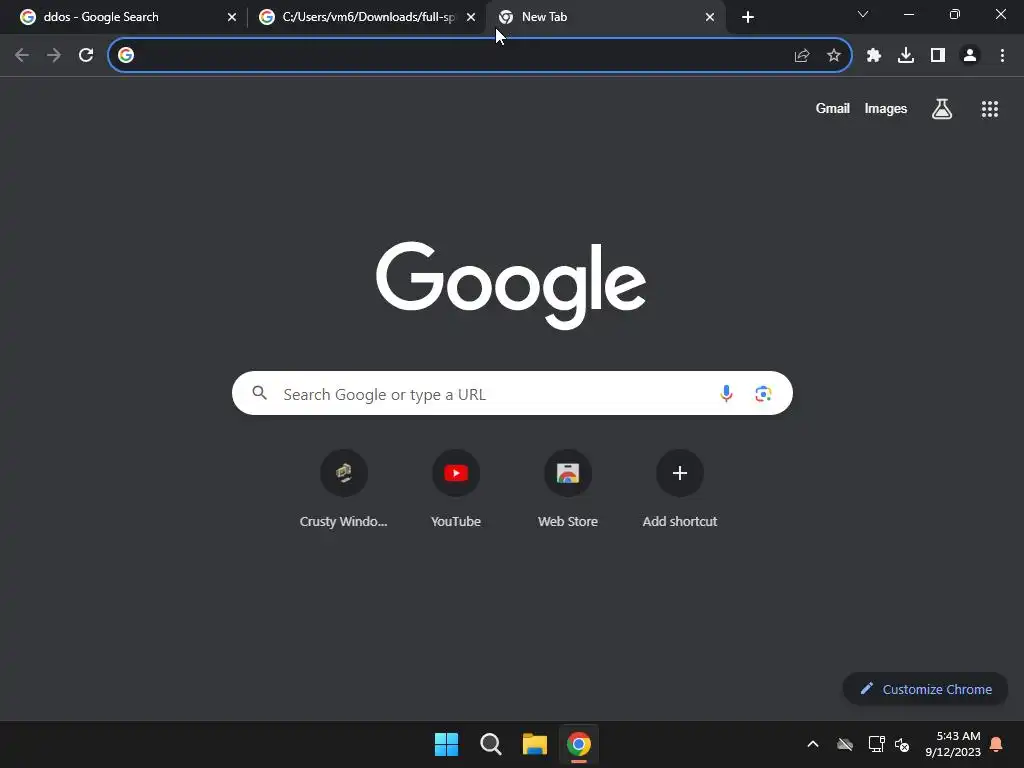
Task: Add a new shortcut tile
Action: point(680,489)
